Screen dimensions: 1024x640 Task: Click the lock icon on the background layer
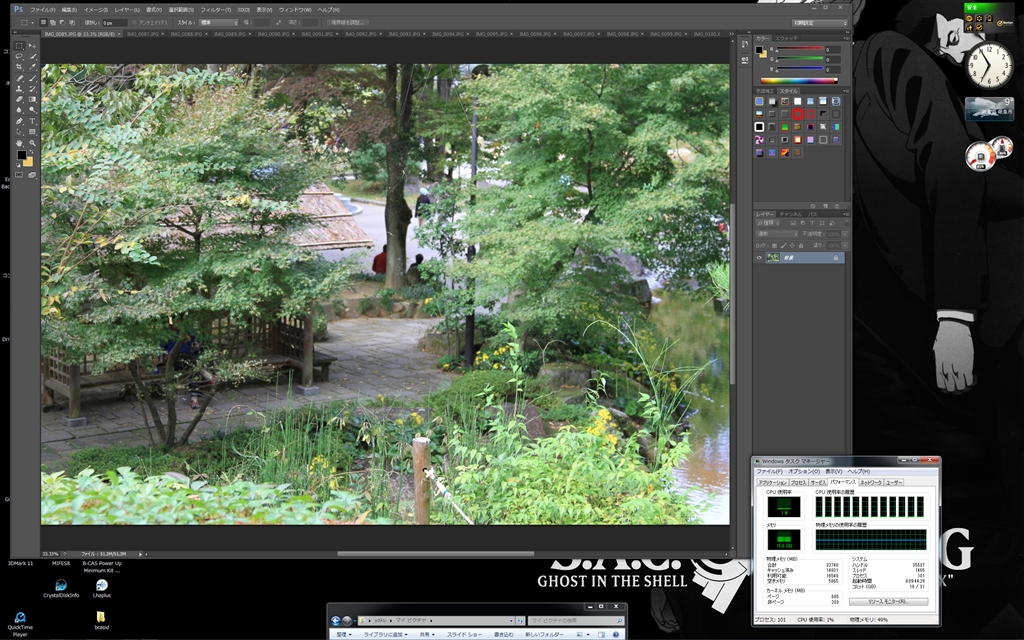pos(835,258)
